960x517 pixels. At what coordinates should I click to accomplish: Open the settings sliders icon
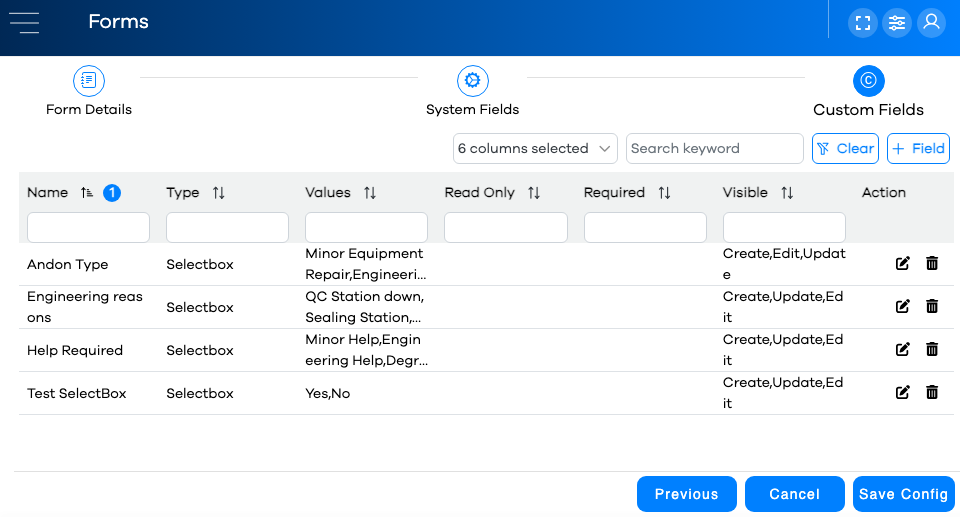tap(897, 23)
